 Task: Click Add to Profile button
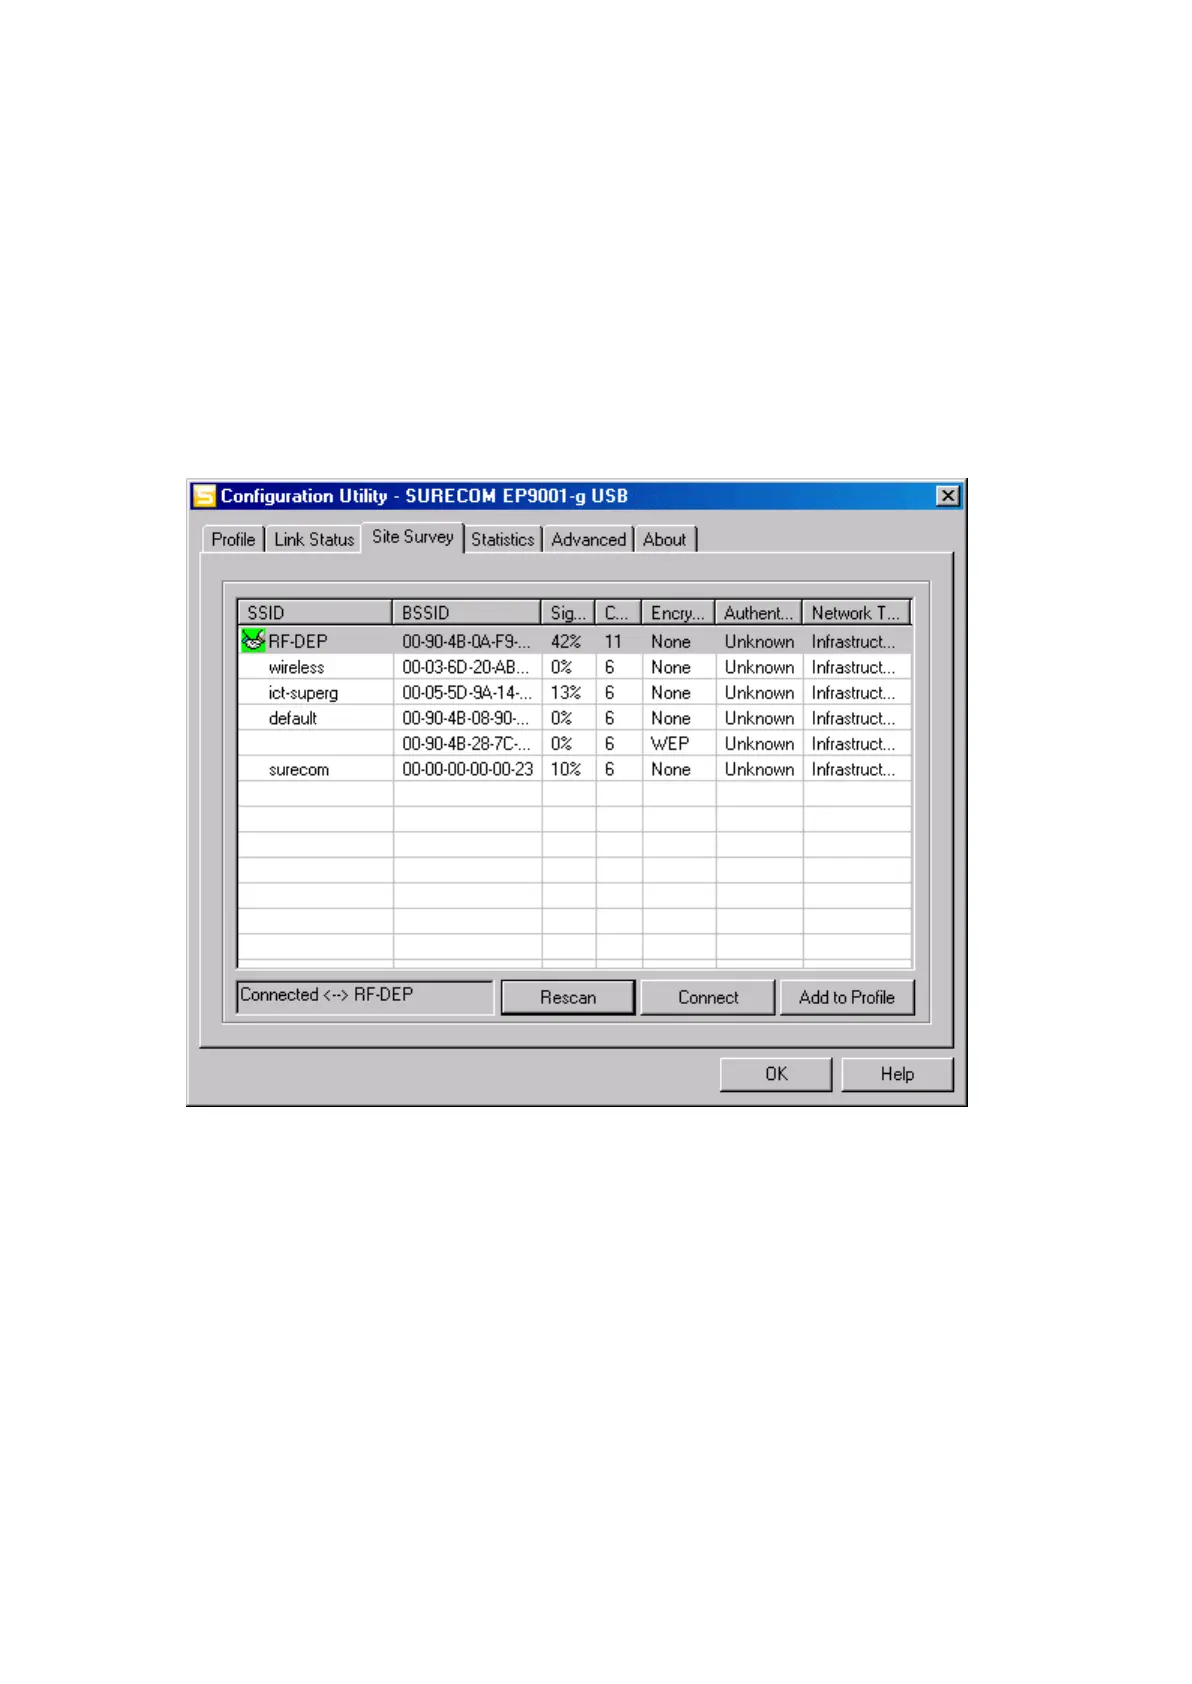click(x=847, y=997)
